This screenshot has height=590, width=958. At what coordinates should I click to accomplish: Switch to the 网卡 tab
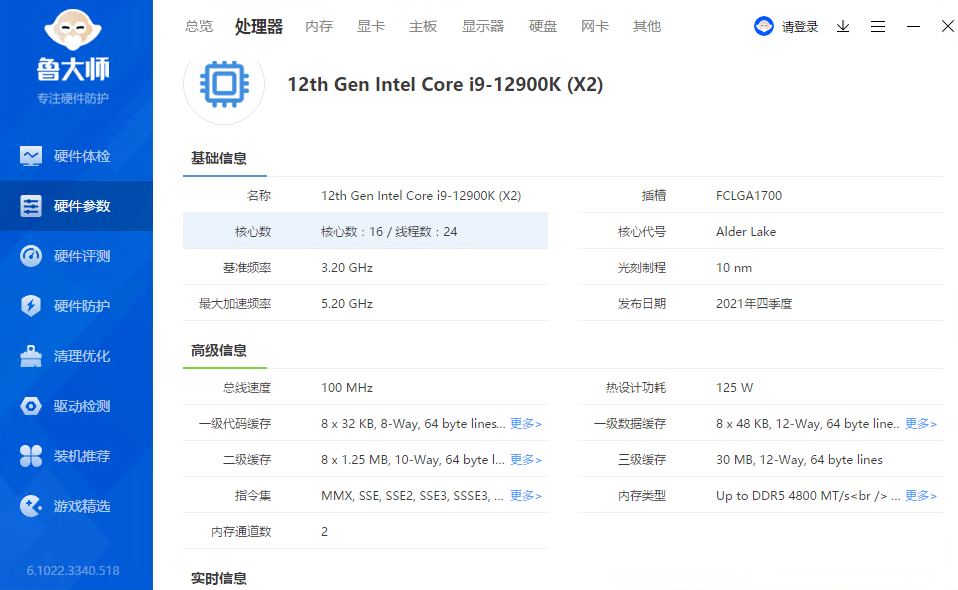point(594,26)
